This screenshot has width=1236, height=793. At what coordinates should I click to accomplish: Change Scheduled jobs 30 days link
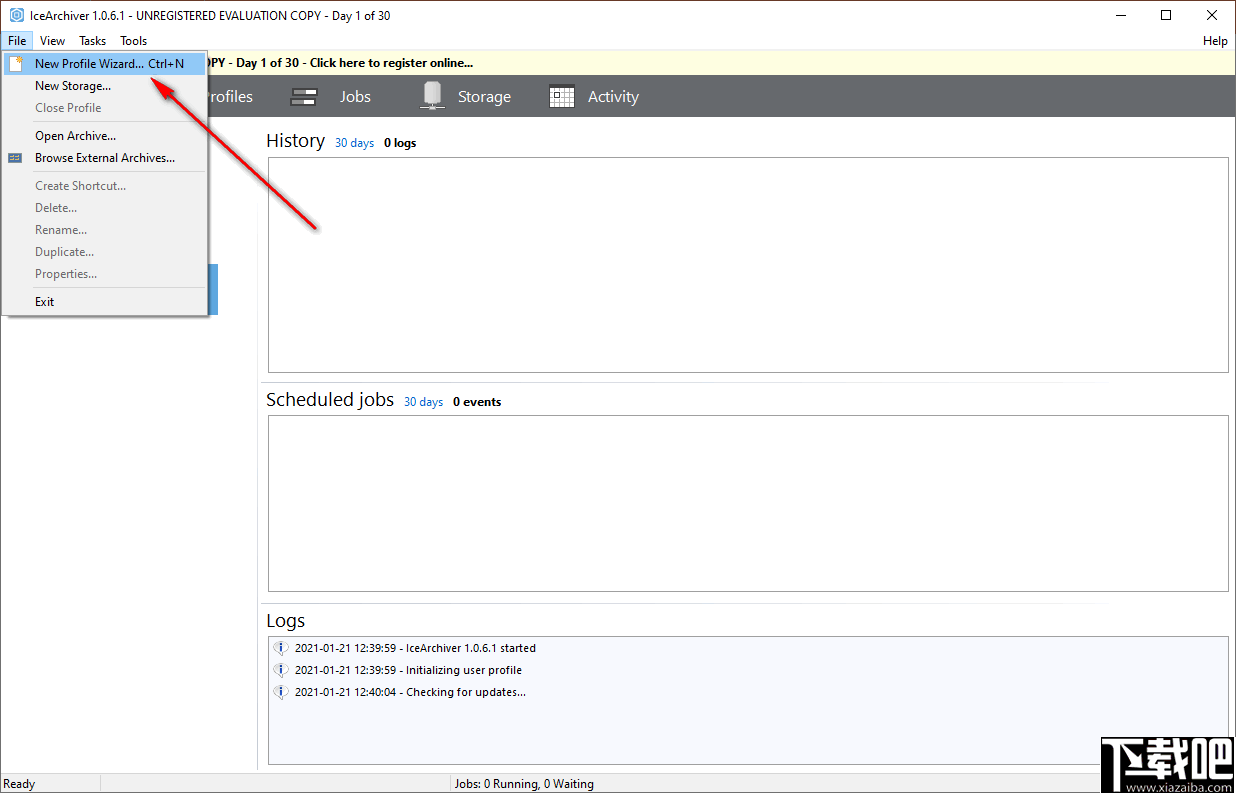pyautogui.click(x=423, y=402)
